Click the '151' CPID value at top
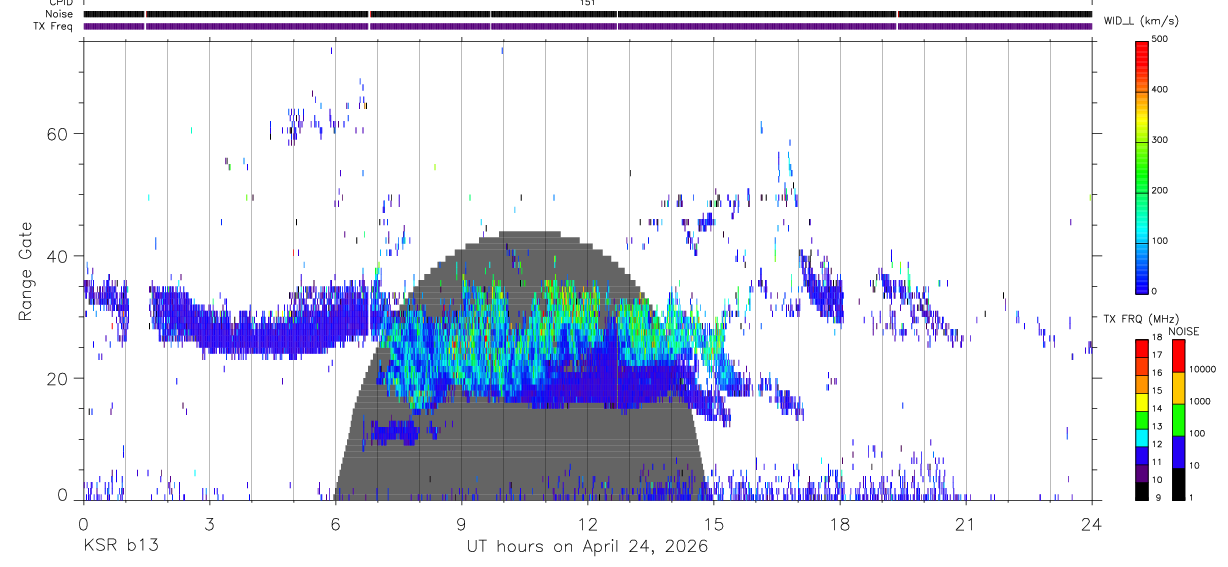The image size is (1228, 567). [587, 3]
